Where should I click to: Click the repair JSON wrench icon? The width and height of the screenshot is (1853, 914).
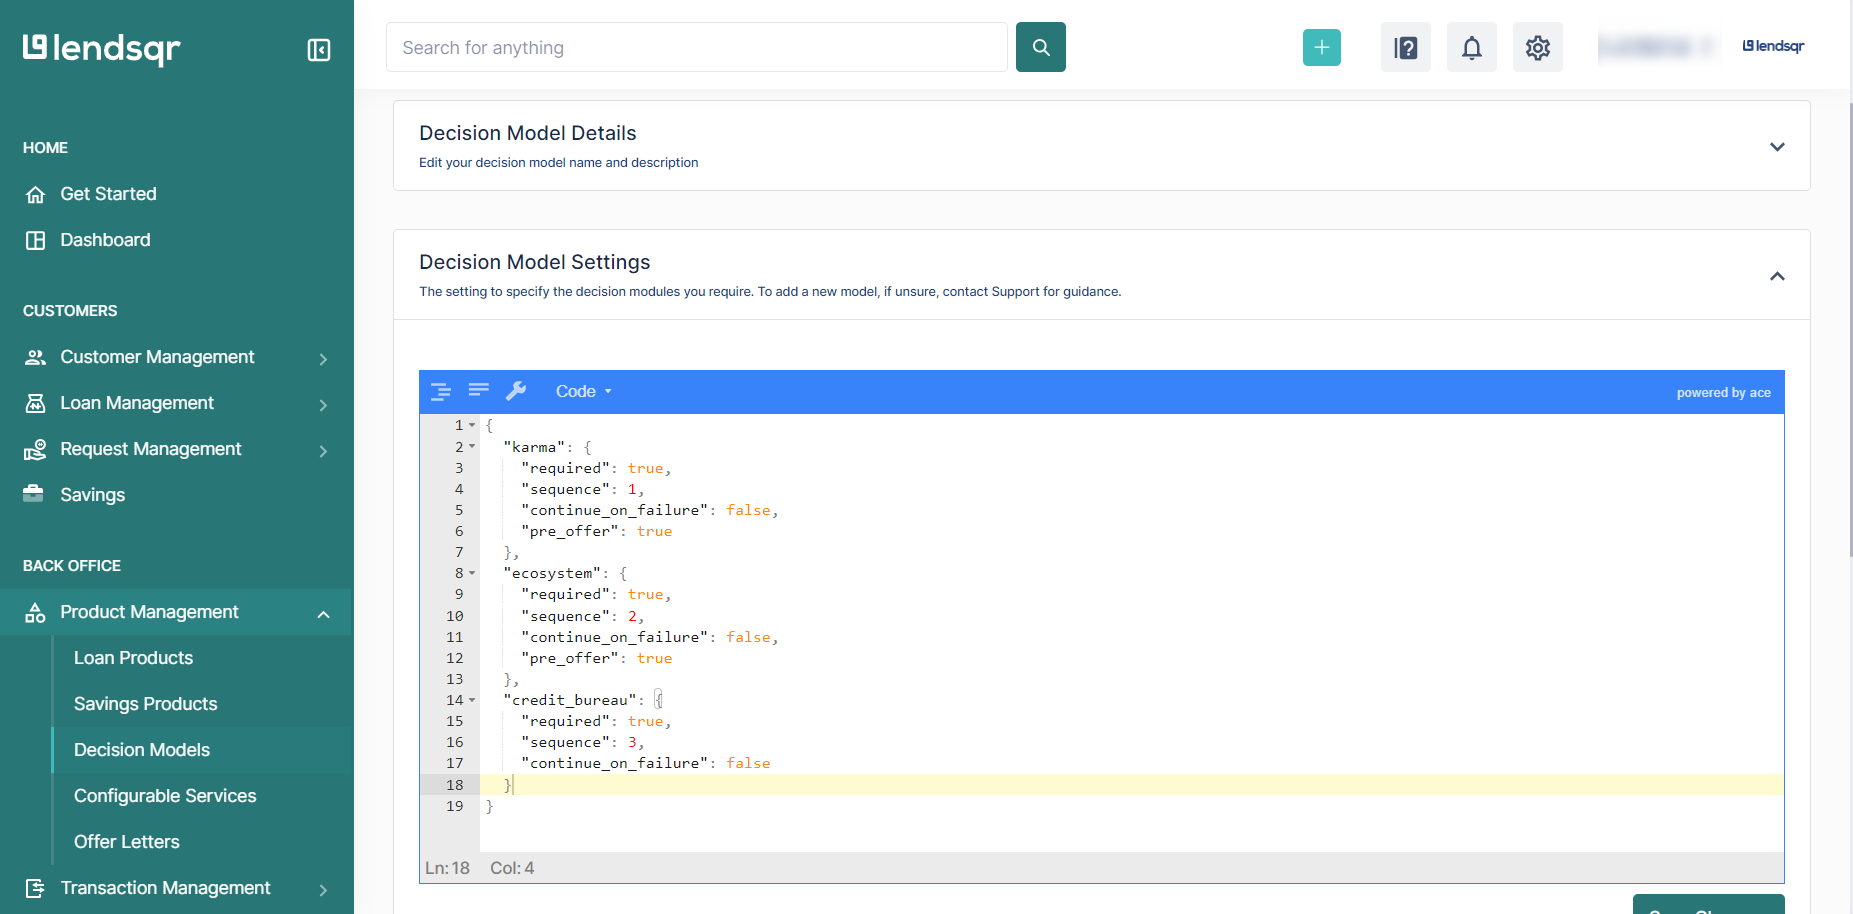pos(516,391)
